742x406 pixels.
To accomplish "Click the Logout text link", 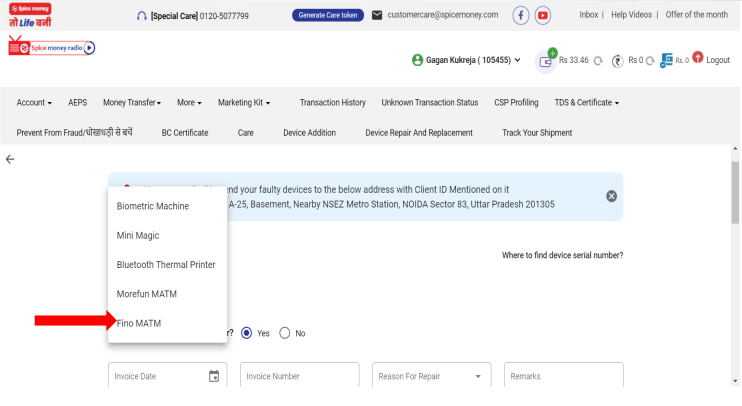I will pos(718,60).
